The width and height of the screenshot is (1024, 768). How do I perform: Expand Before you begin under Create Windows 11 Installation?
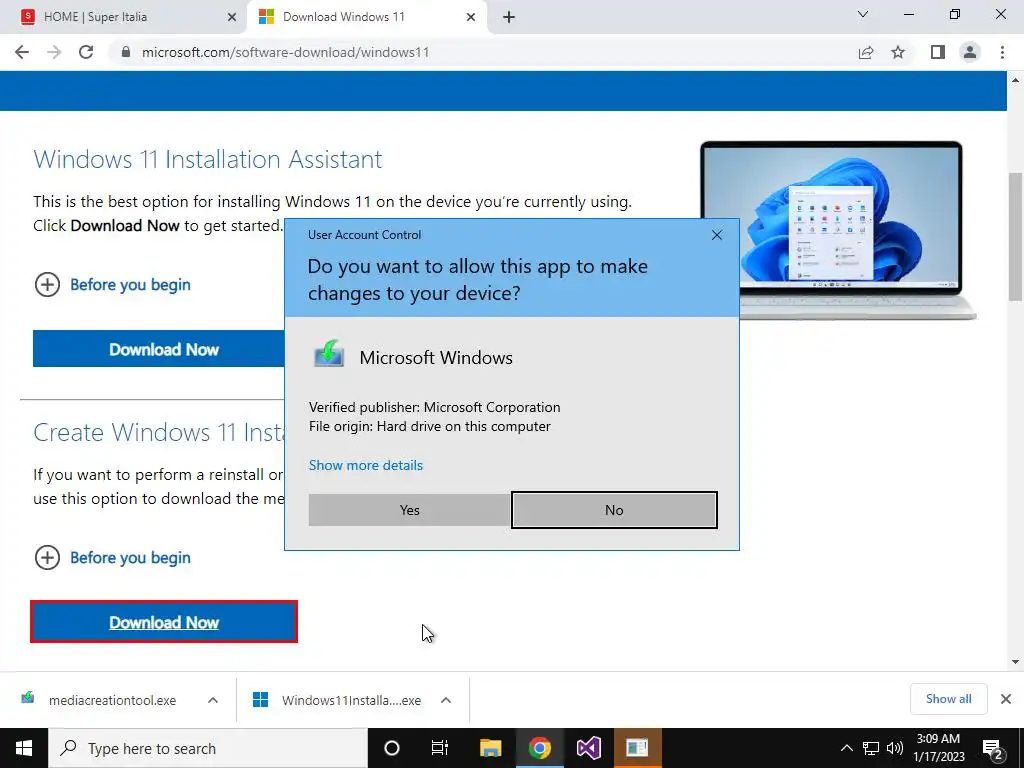(112, 558)
